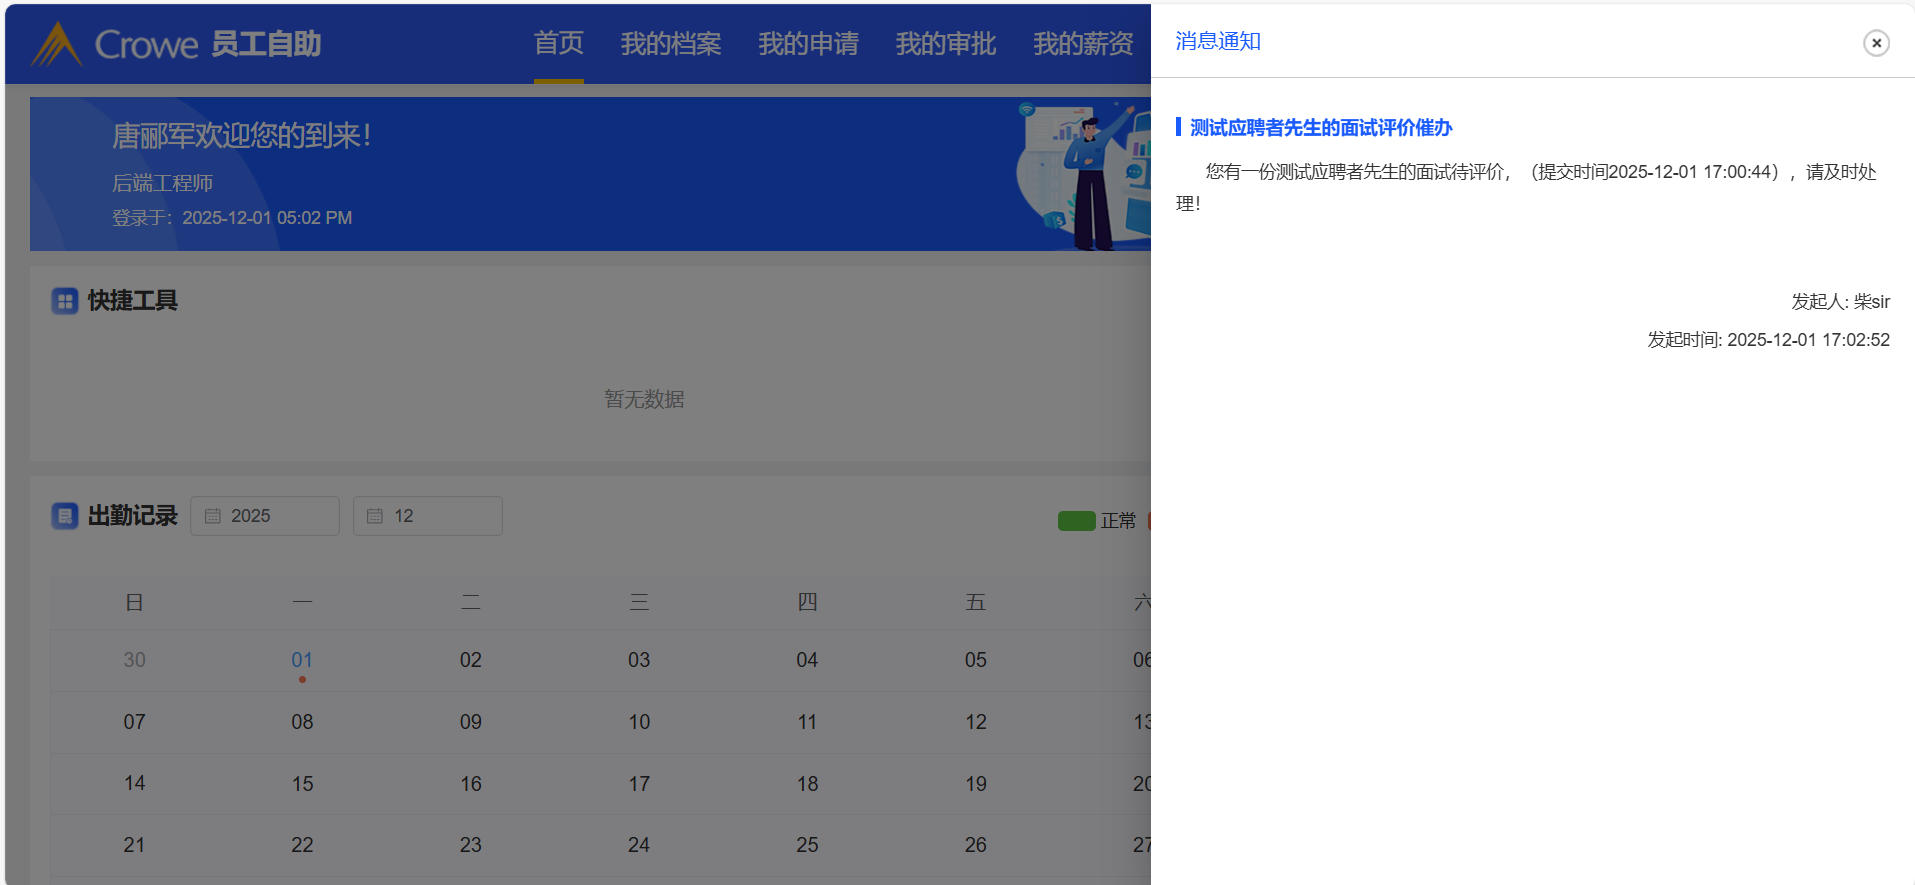This screenshot has height=885, width=1915.
Task: Click the 发起时间 2025-12-01 17:02:52 line
Action: tap(1769, 340)
